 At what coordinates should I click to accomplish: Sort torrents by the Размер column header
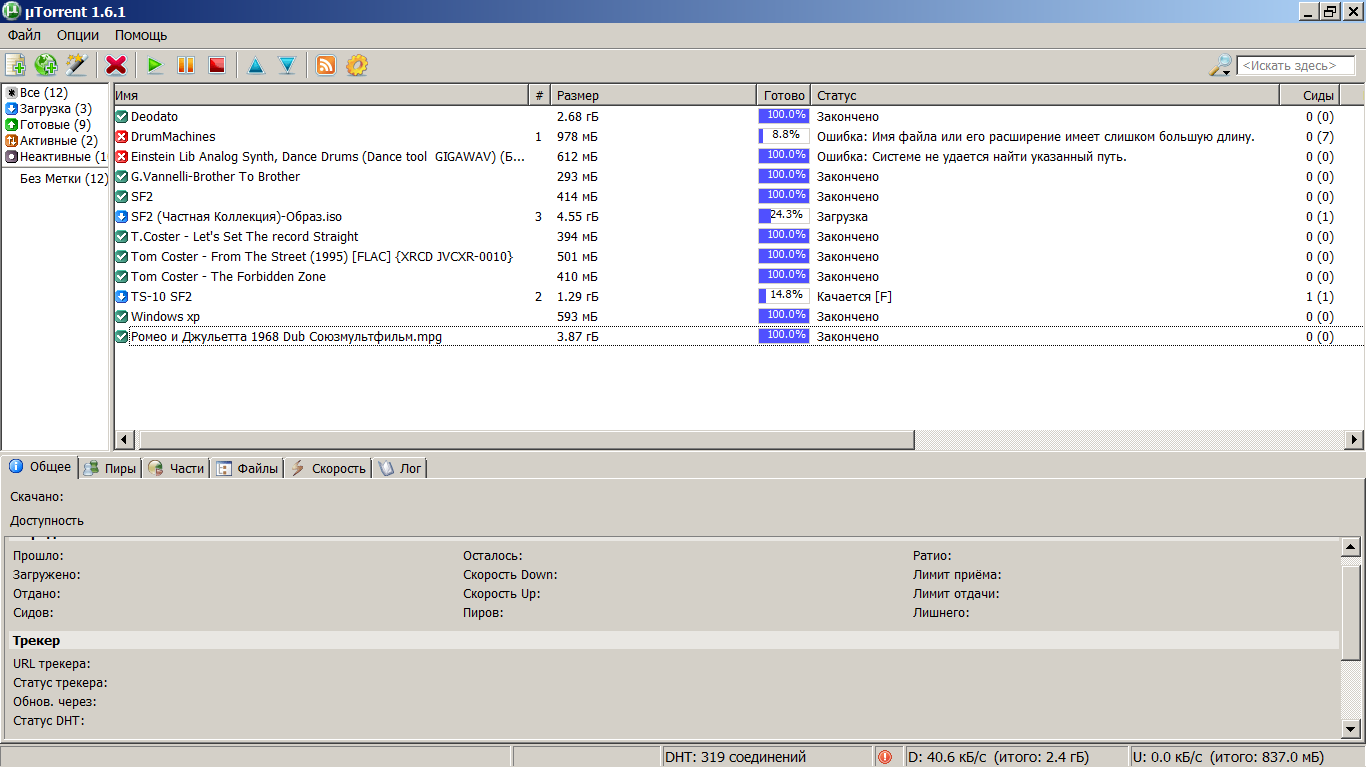click(x=654, y=95)
